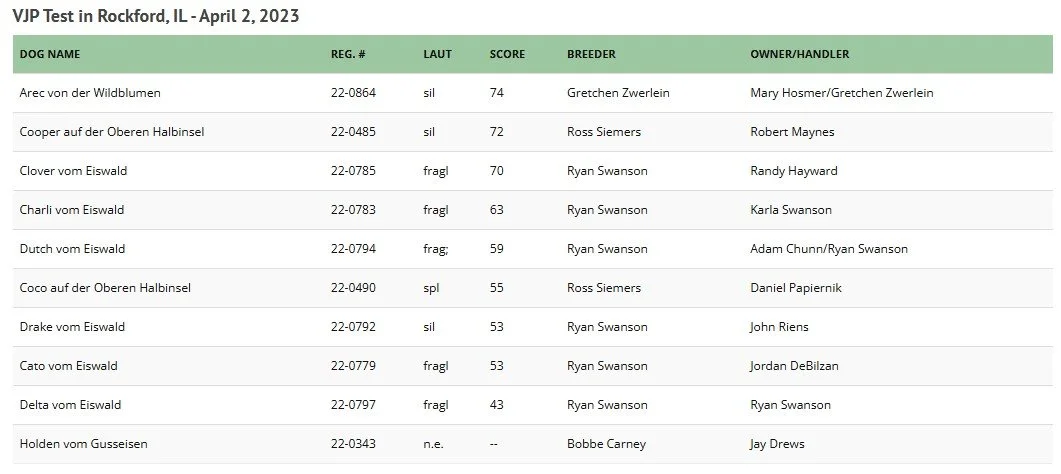1061x474 pixels.
Task: Click the Cato vom Eiswald entry
Action: click(x=68, y=366)
